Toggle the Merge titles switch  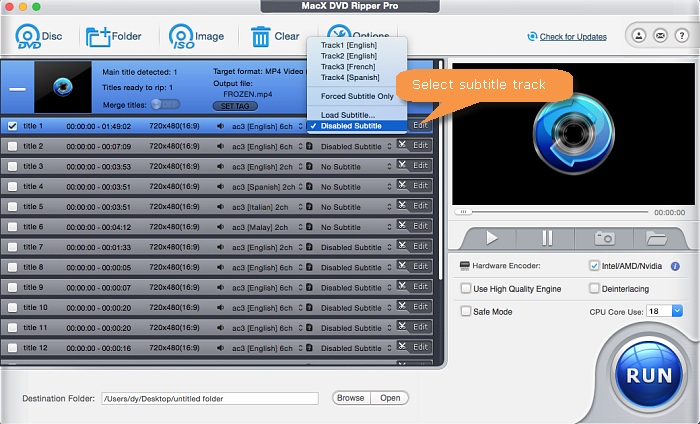click(165, 104)
